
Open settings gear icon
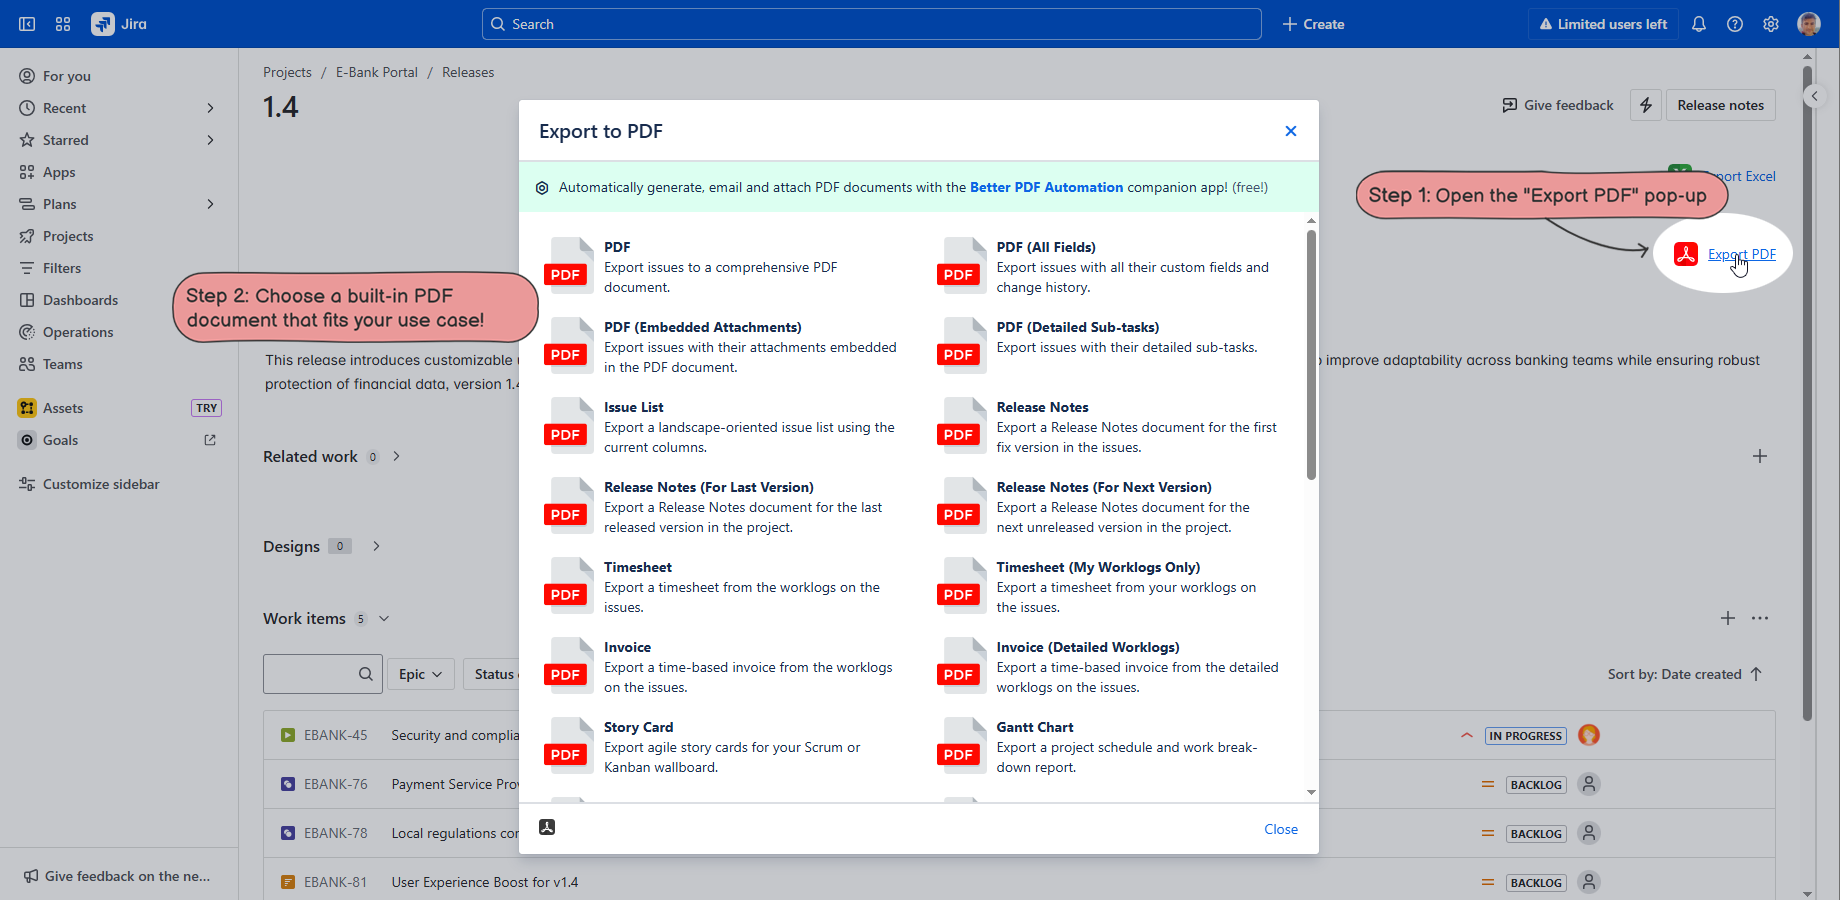(x=1771, y=24)
